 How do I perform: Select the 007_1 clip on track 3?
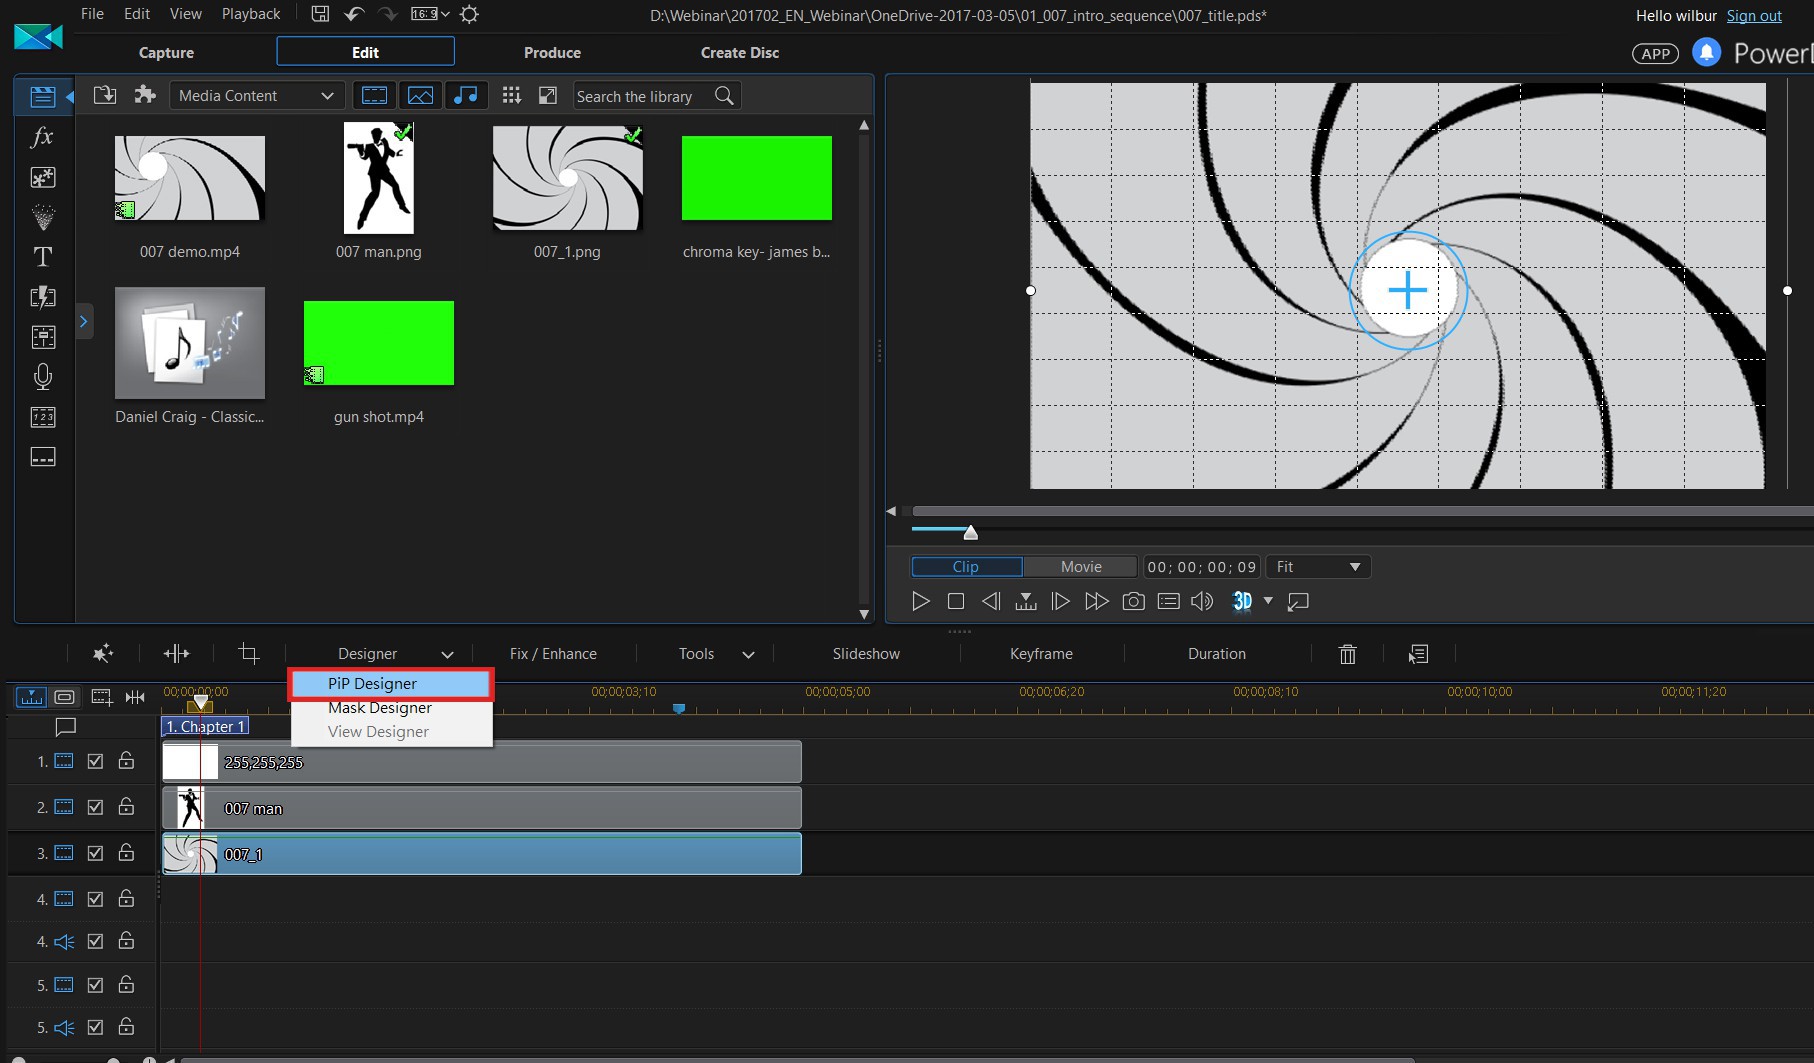482,854
